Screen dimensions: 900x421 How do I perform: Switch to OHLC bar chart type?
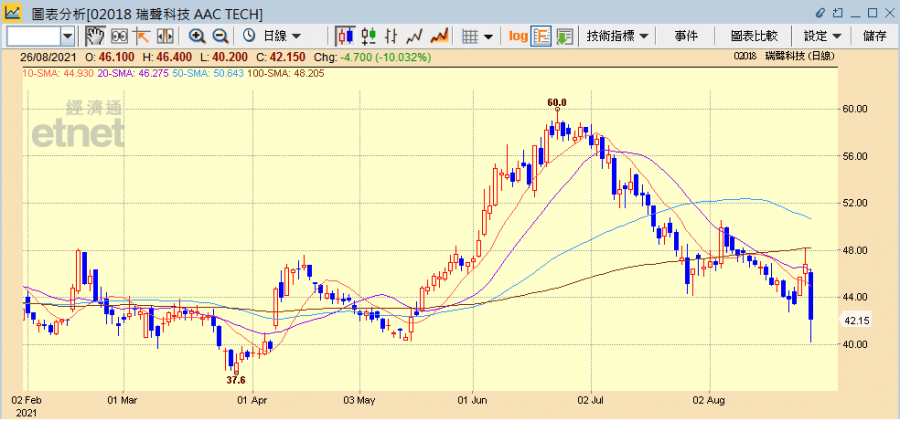coord(368,36)
